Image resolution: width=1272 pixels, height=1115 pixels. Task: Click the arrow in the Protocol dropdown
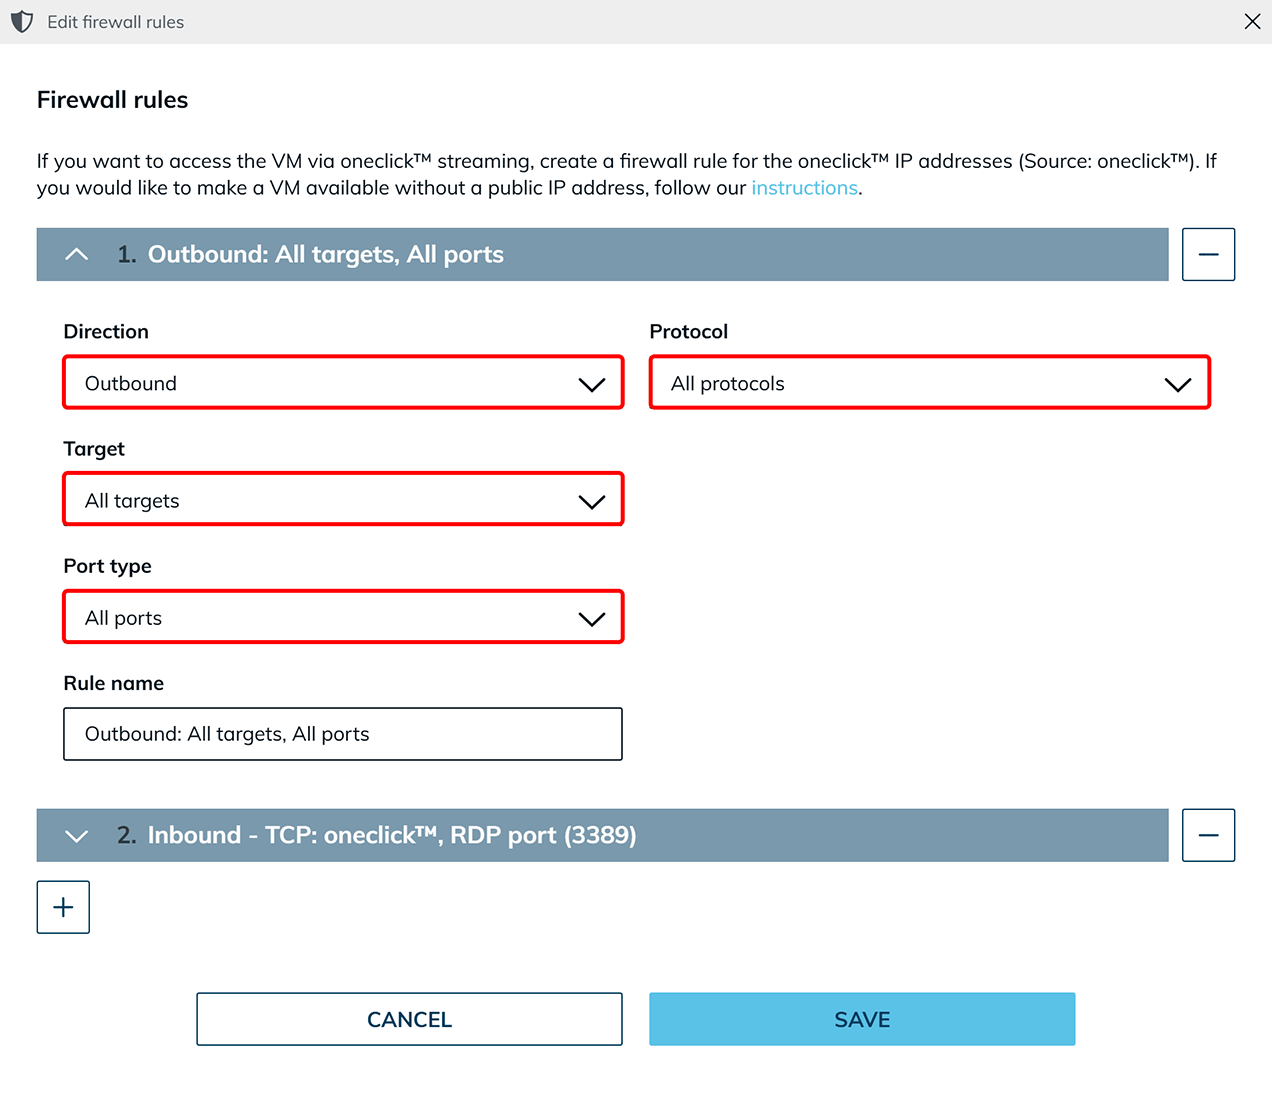[1178, 385]
